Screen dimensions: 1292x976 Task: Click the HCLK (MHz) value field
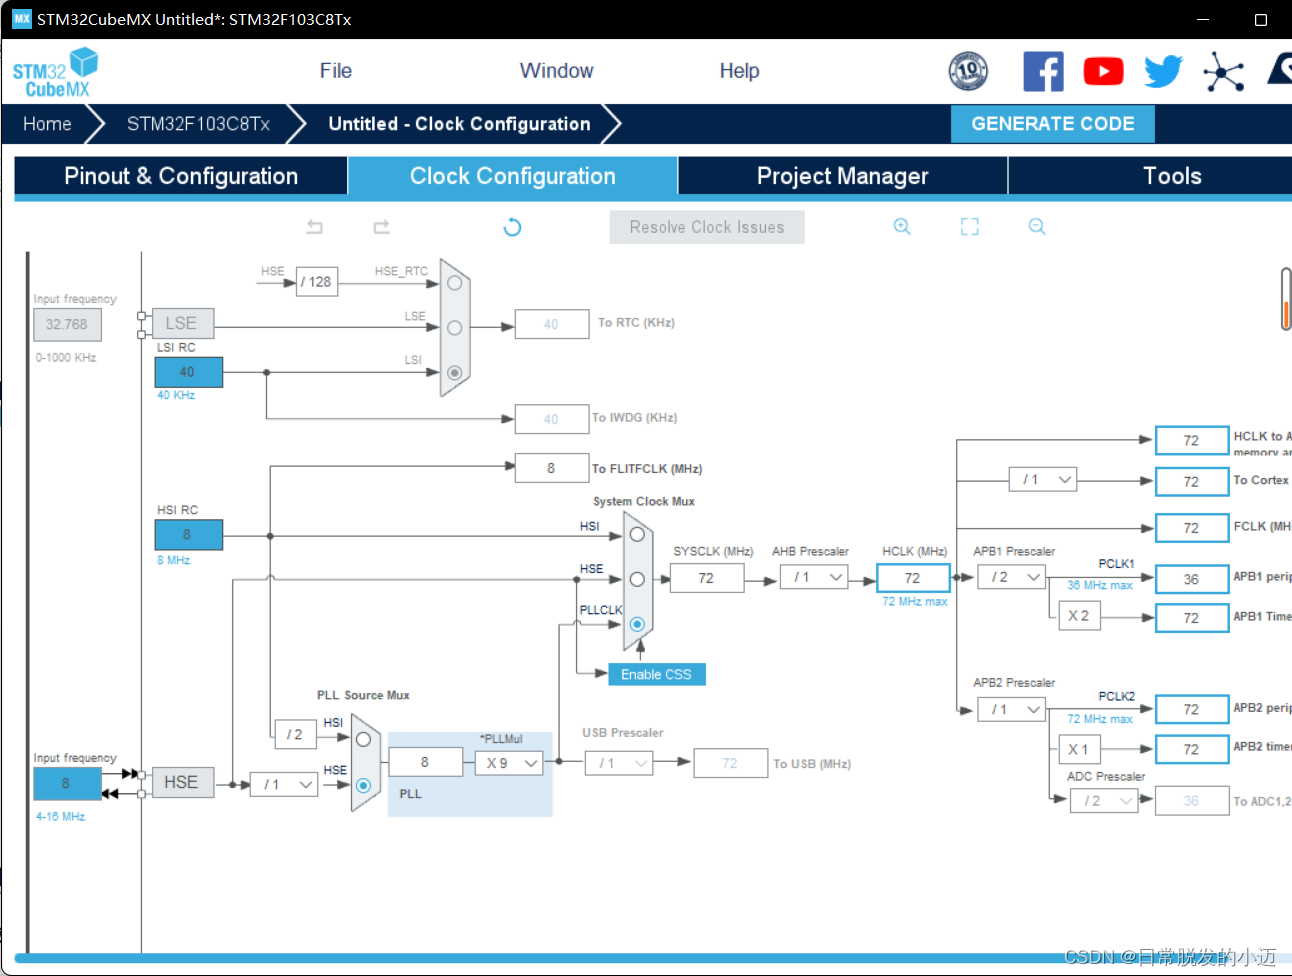click(913, 578)
